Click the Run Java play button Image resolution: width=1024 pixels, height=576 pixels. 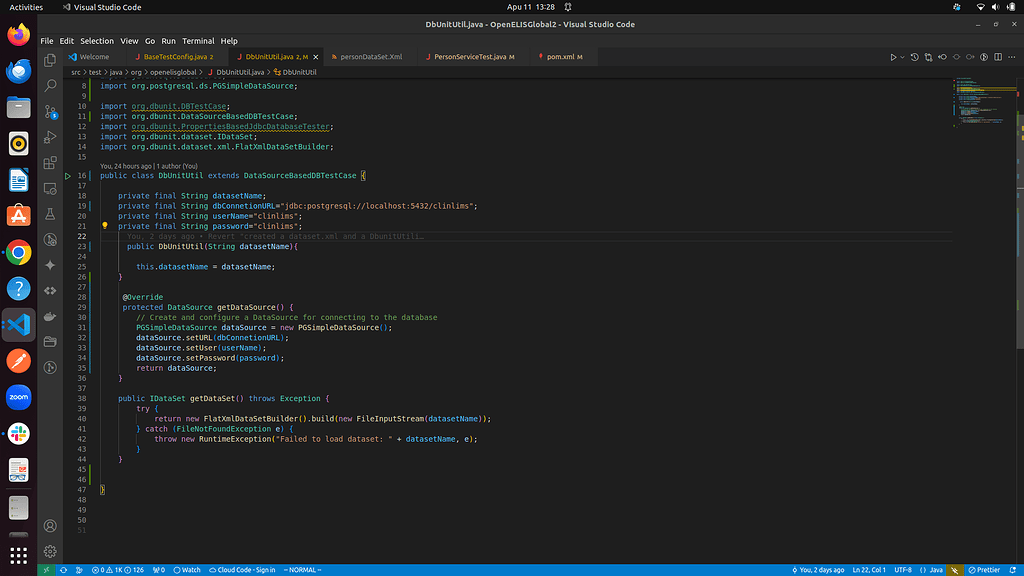point(893,57)
